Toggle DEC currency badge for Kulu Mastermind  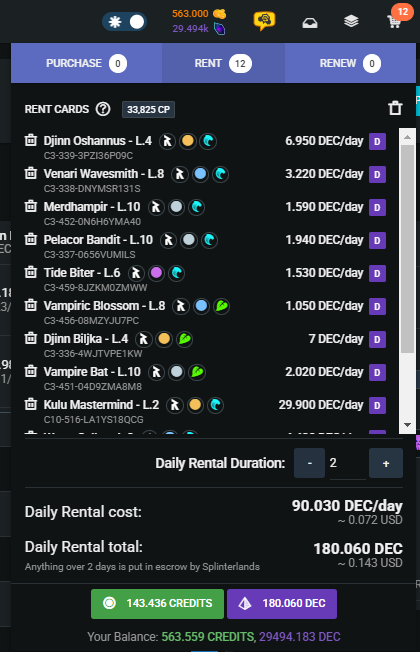click(x=377, y=405)
